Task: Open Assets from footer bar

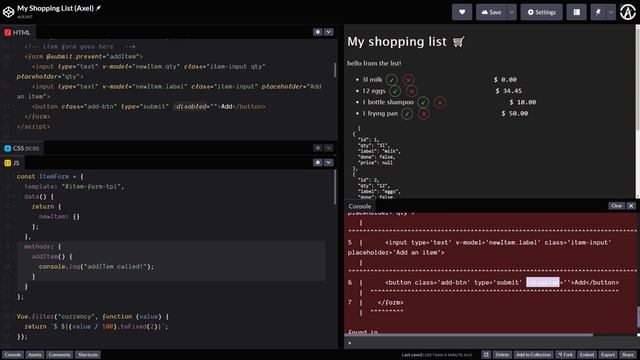Action: [35, 355]
